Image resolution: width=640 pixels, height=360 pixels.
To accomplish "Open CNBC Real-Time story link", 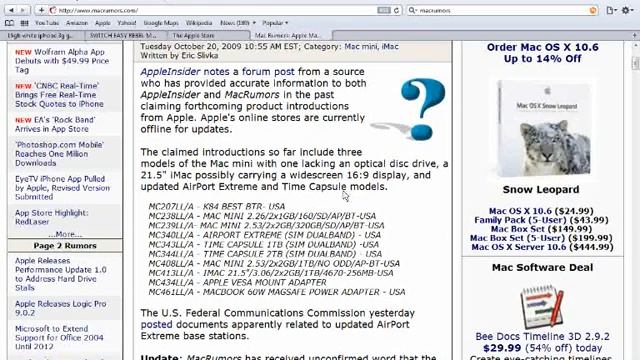I will click(x=59, y=95).
